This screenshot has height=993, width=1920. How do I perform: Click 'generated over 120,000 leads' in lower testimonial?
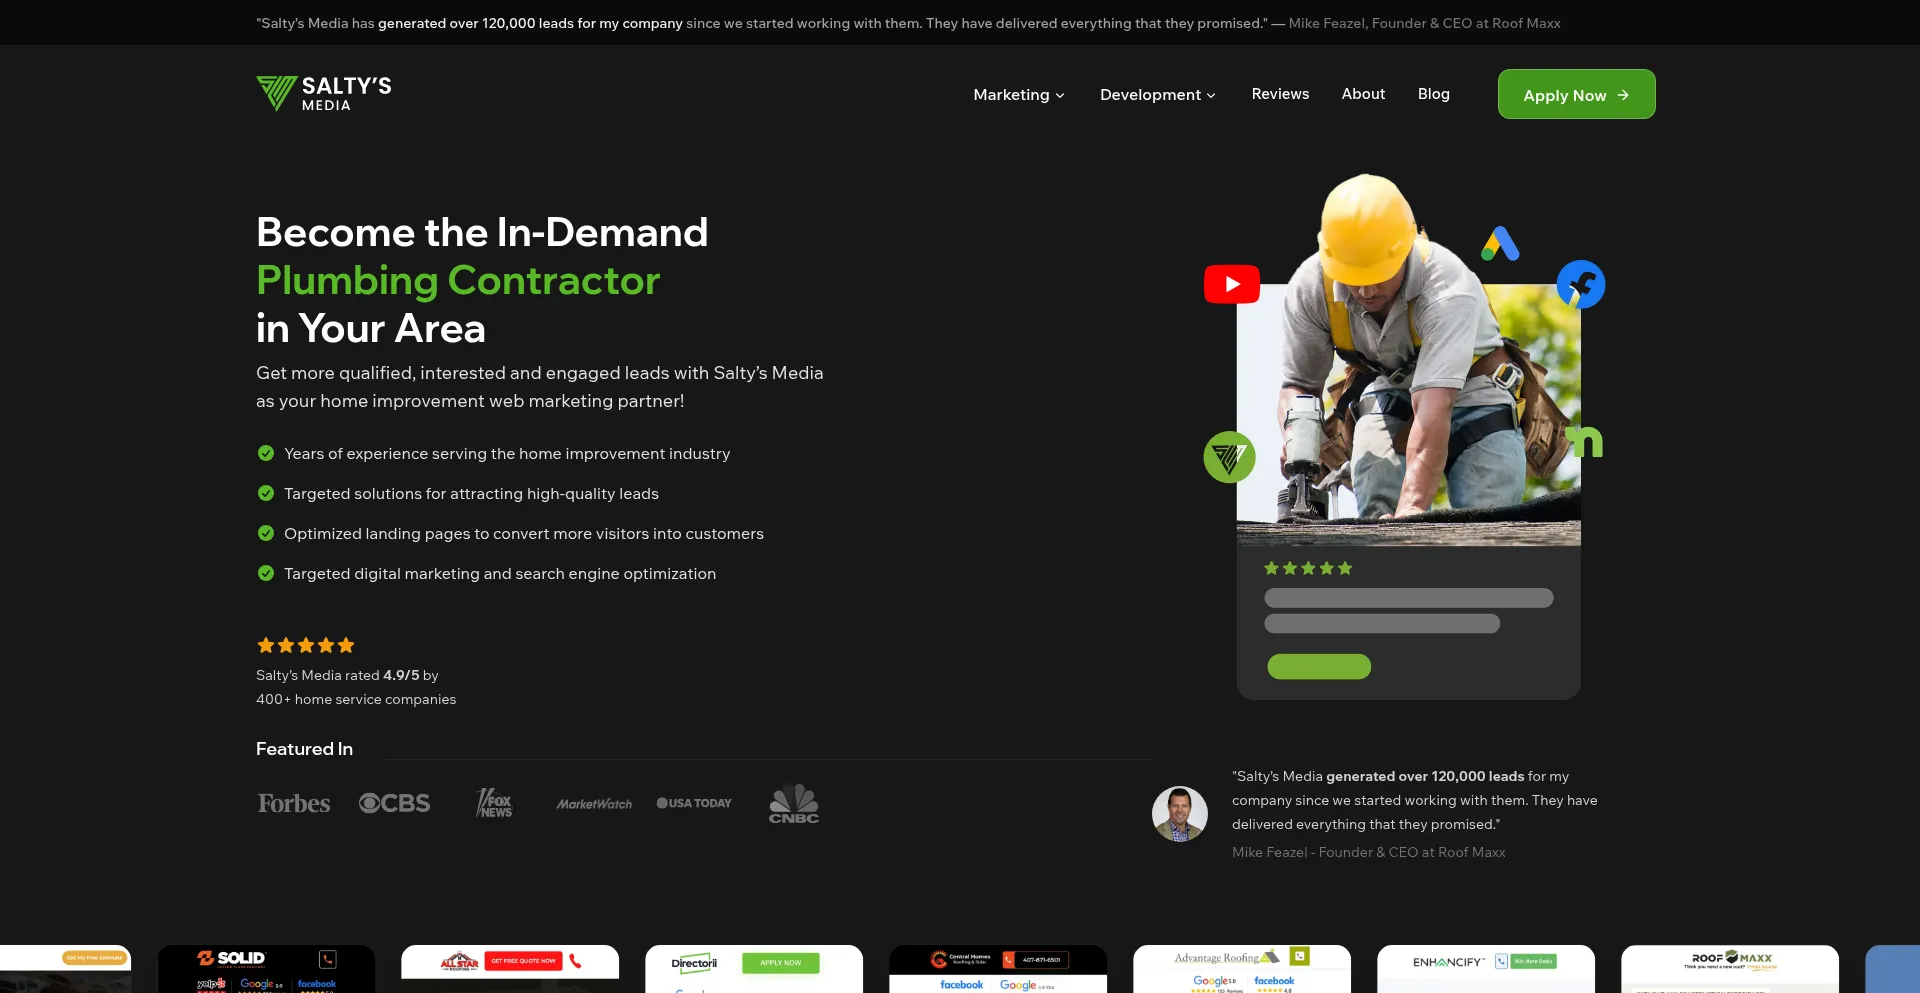(1425, 776)
